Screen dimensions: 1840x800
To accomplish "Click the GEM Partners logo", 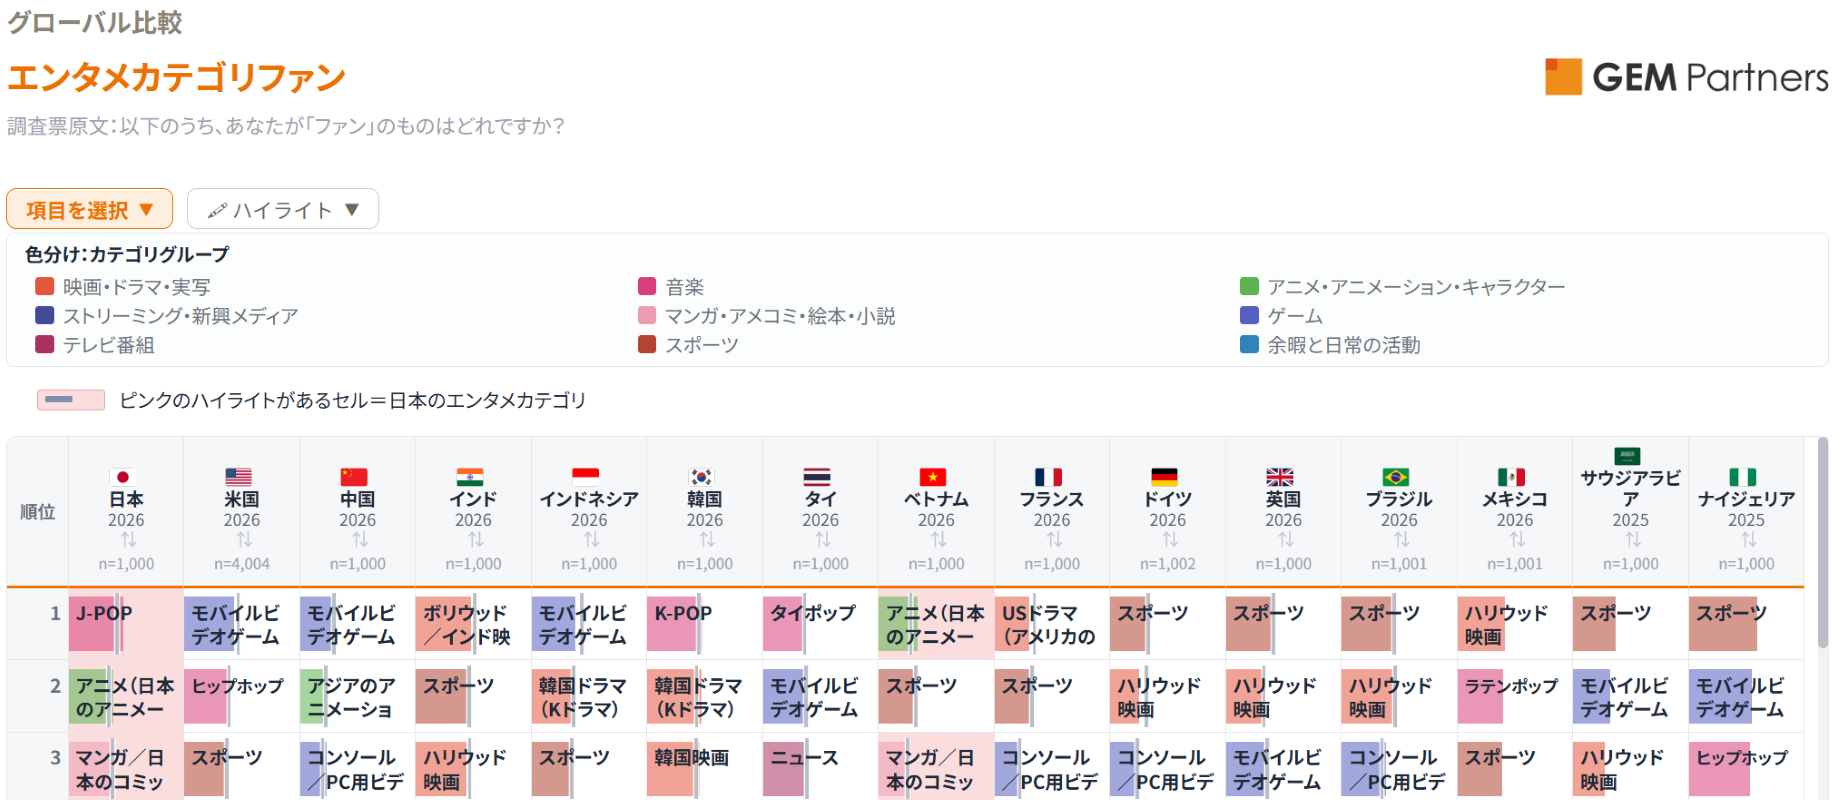I will [x=1686, y=77].
